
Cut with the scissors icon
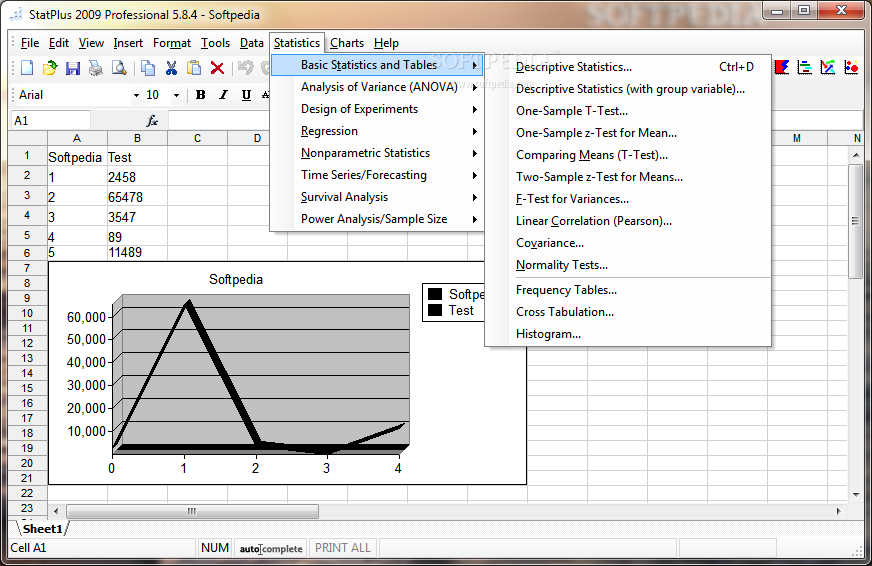coord(171,68)
